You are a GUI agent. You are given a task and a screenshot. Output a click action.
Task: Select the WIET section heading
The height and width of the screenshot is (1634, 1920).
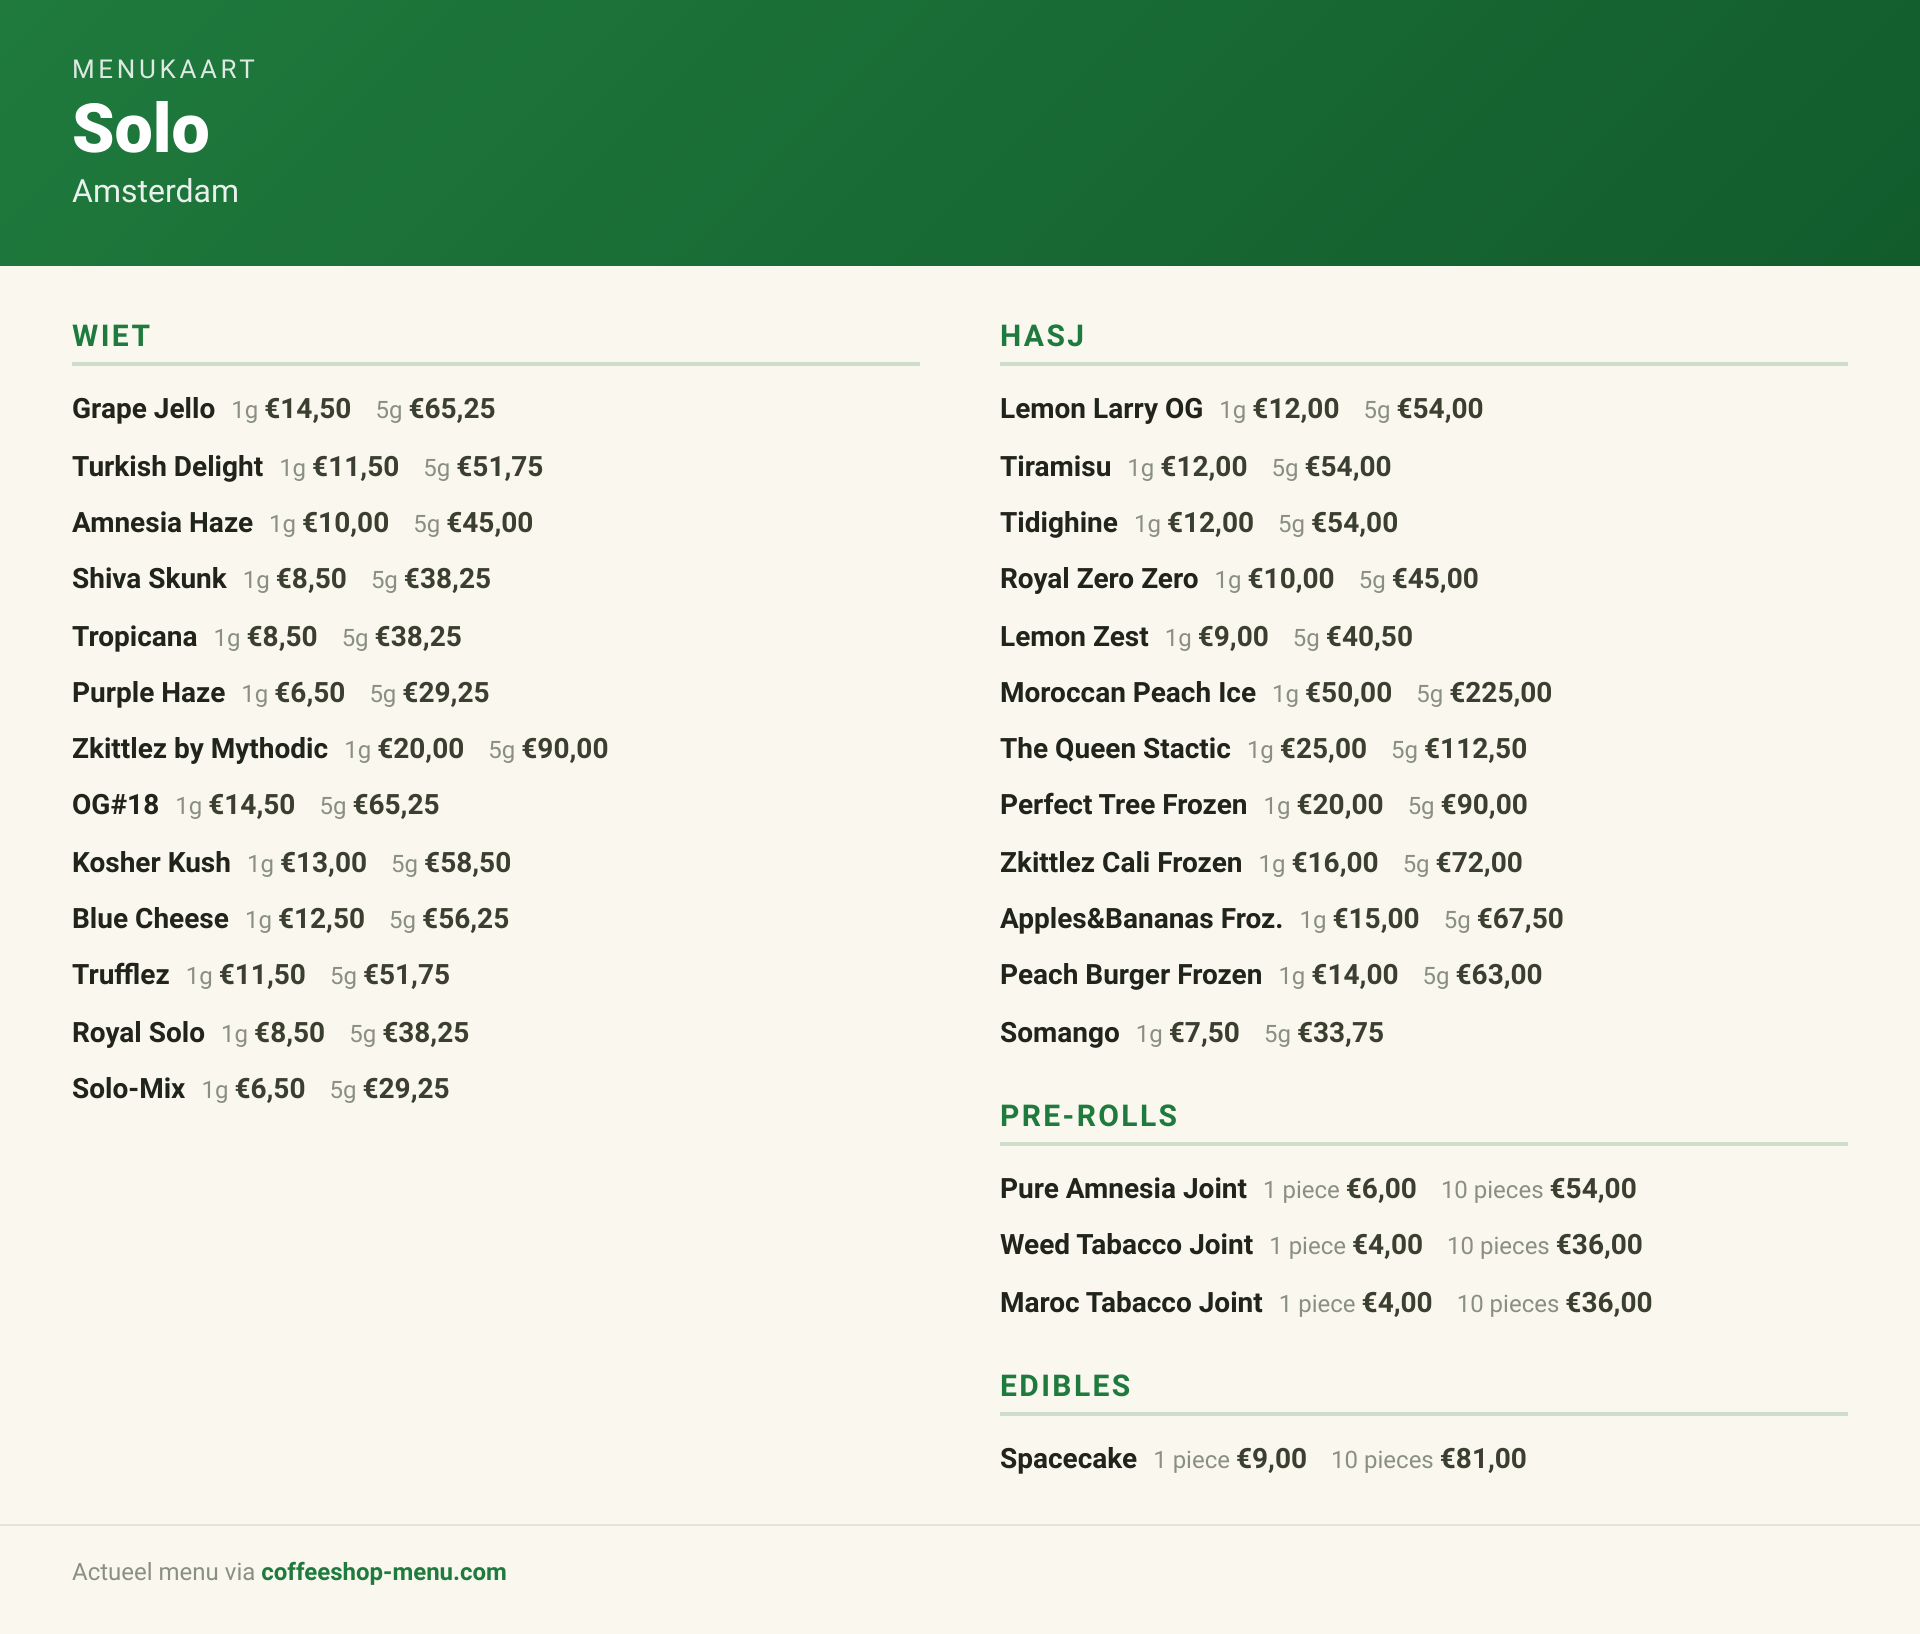point(111,336)
